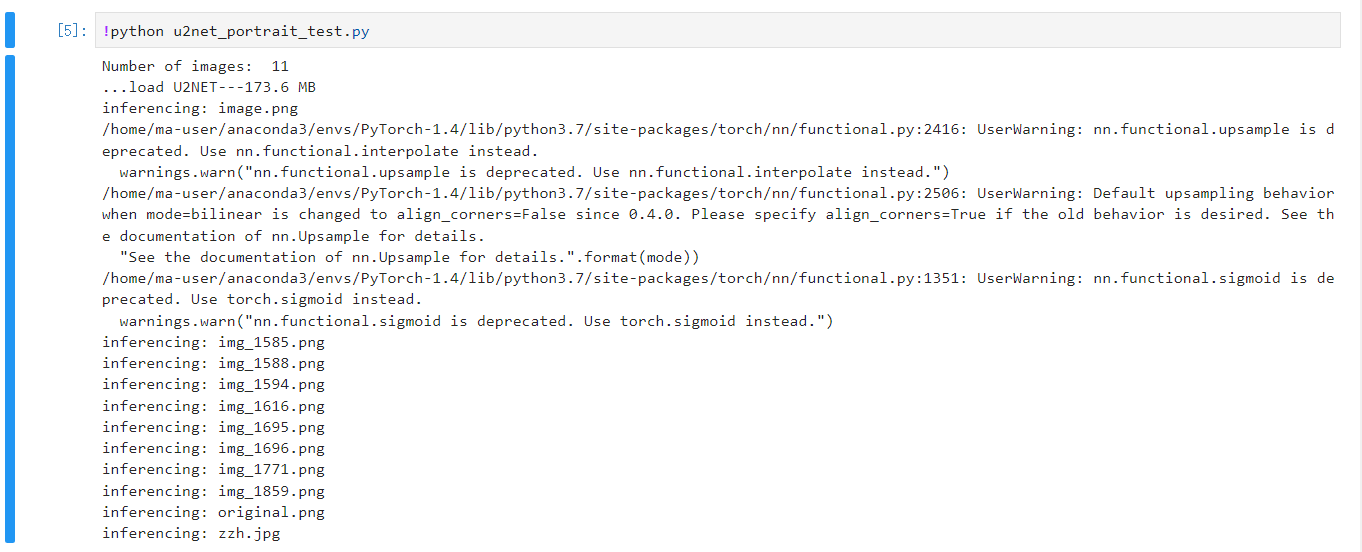This screenshot has height=552, width=1362.
Task: Click the 'inferencing: img_1771.png' line
Action: 213,469
